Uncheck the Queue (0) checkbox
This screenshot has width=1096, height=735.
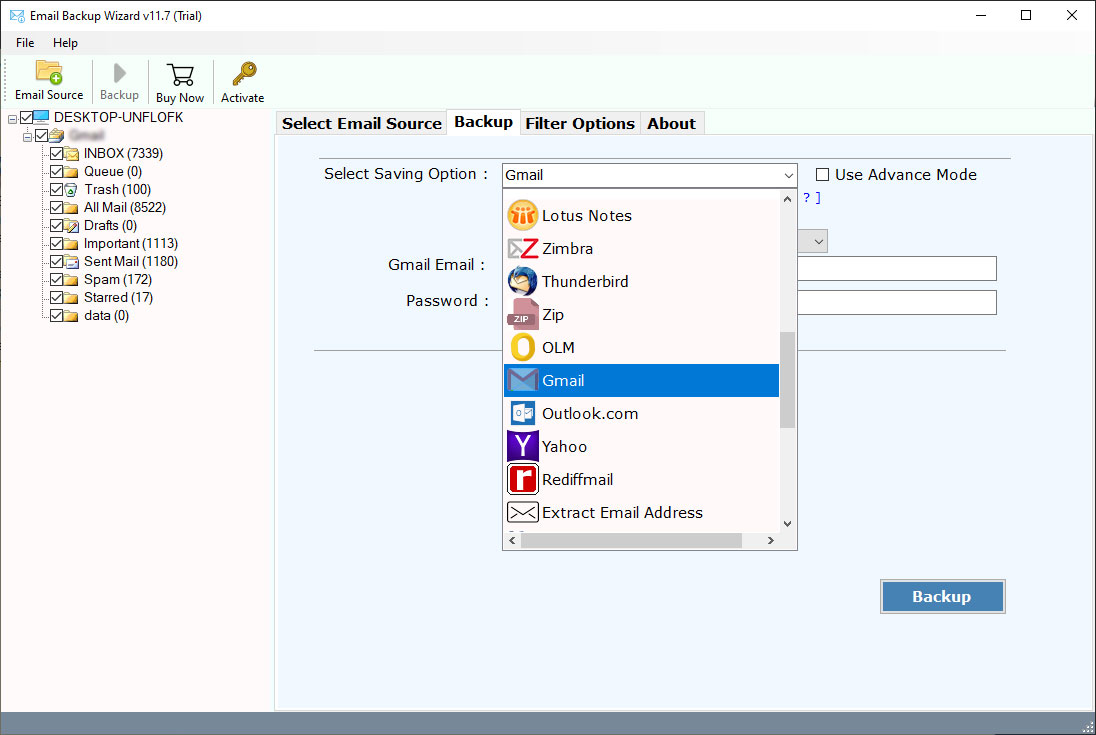[57, 171]
